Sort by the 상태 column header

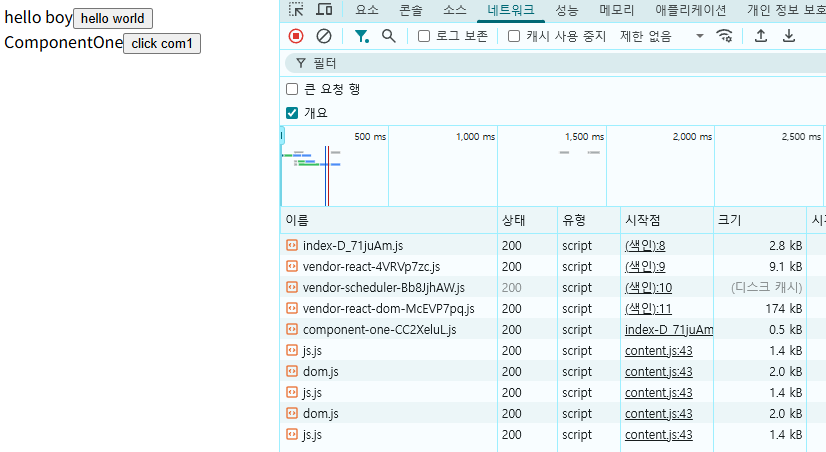(x=527, y=220)
